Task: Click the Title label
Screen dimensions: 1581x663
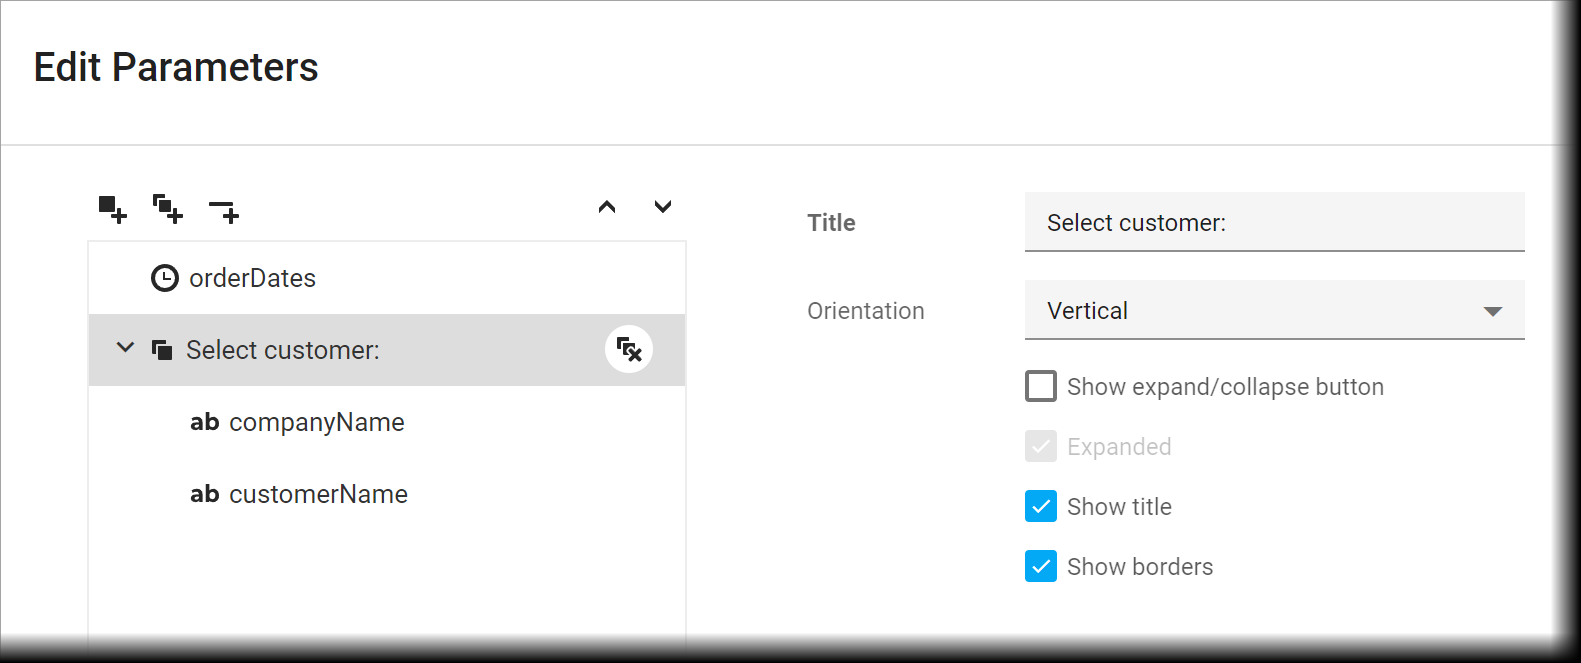Action: [x=831, y=223]
